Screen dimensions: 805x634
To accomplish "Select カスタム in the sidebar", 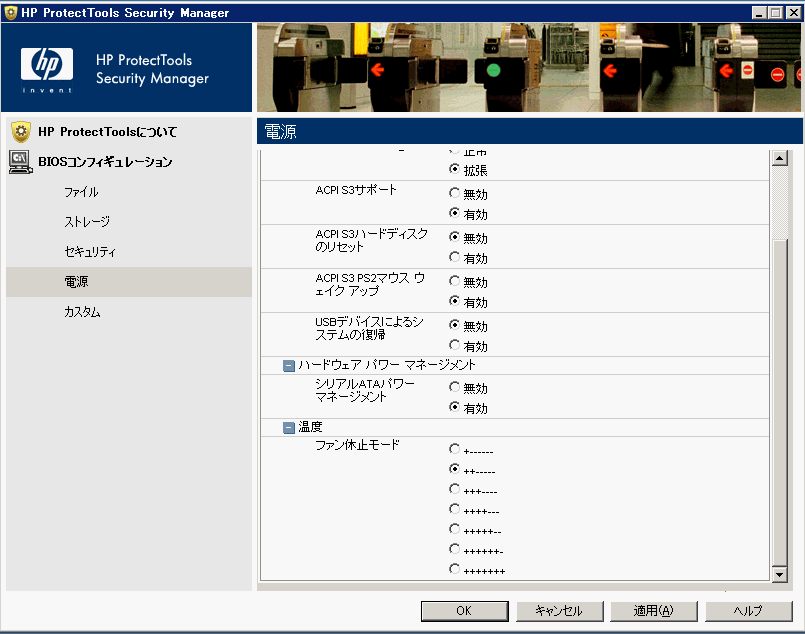I will (x=82, y=312).
